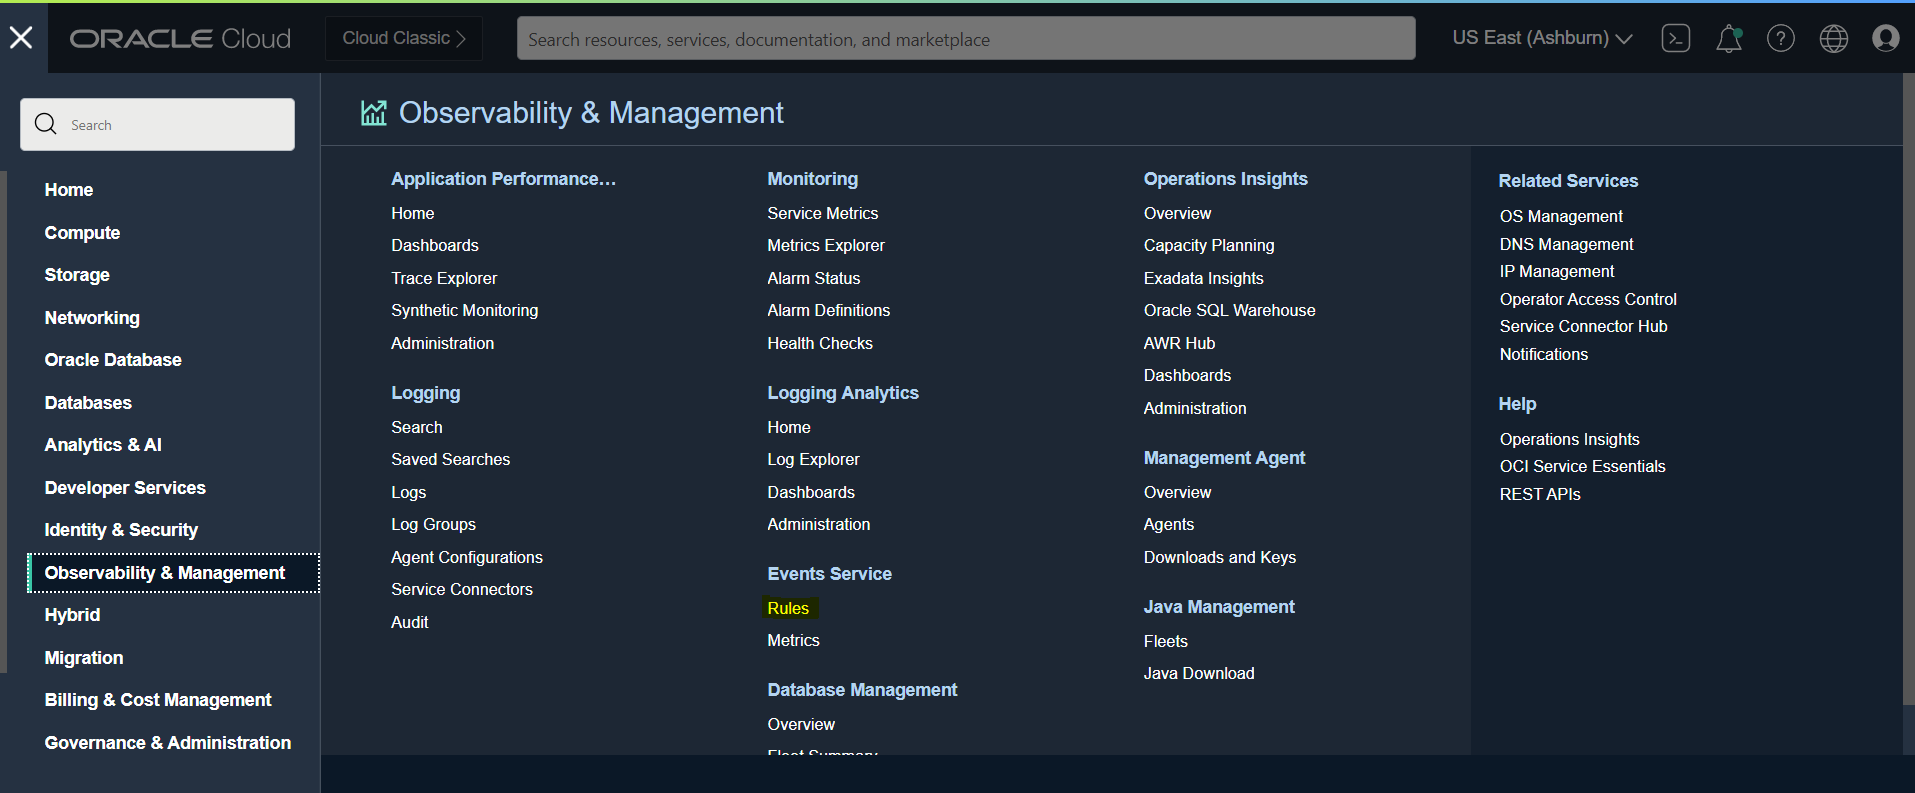Select Identity & Security in sidebar
The image size is (1915, 793).
121,530
